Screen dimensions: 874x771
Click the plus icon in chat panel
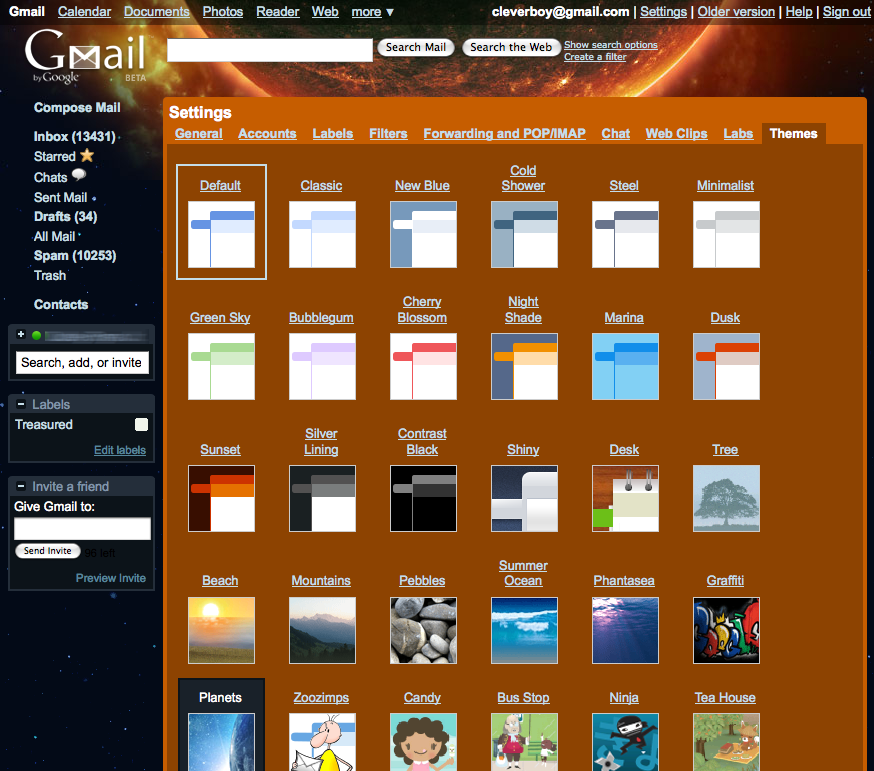[21, 334]
